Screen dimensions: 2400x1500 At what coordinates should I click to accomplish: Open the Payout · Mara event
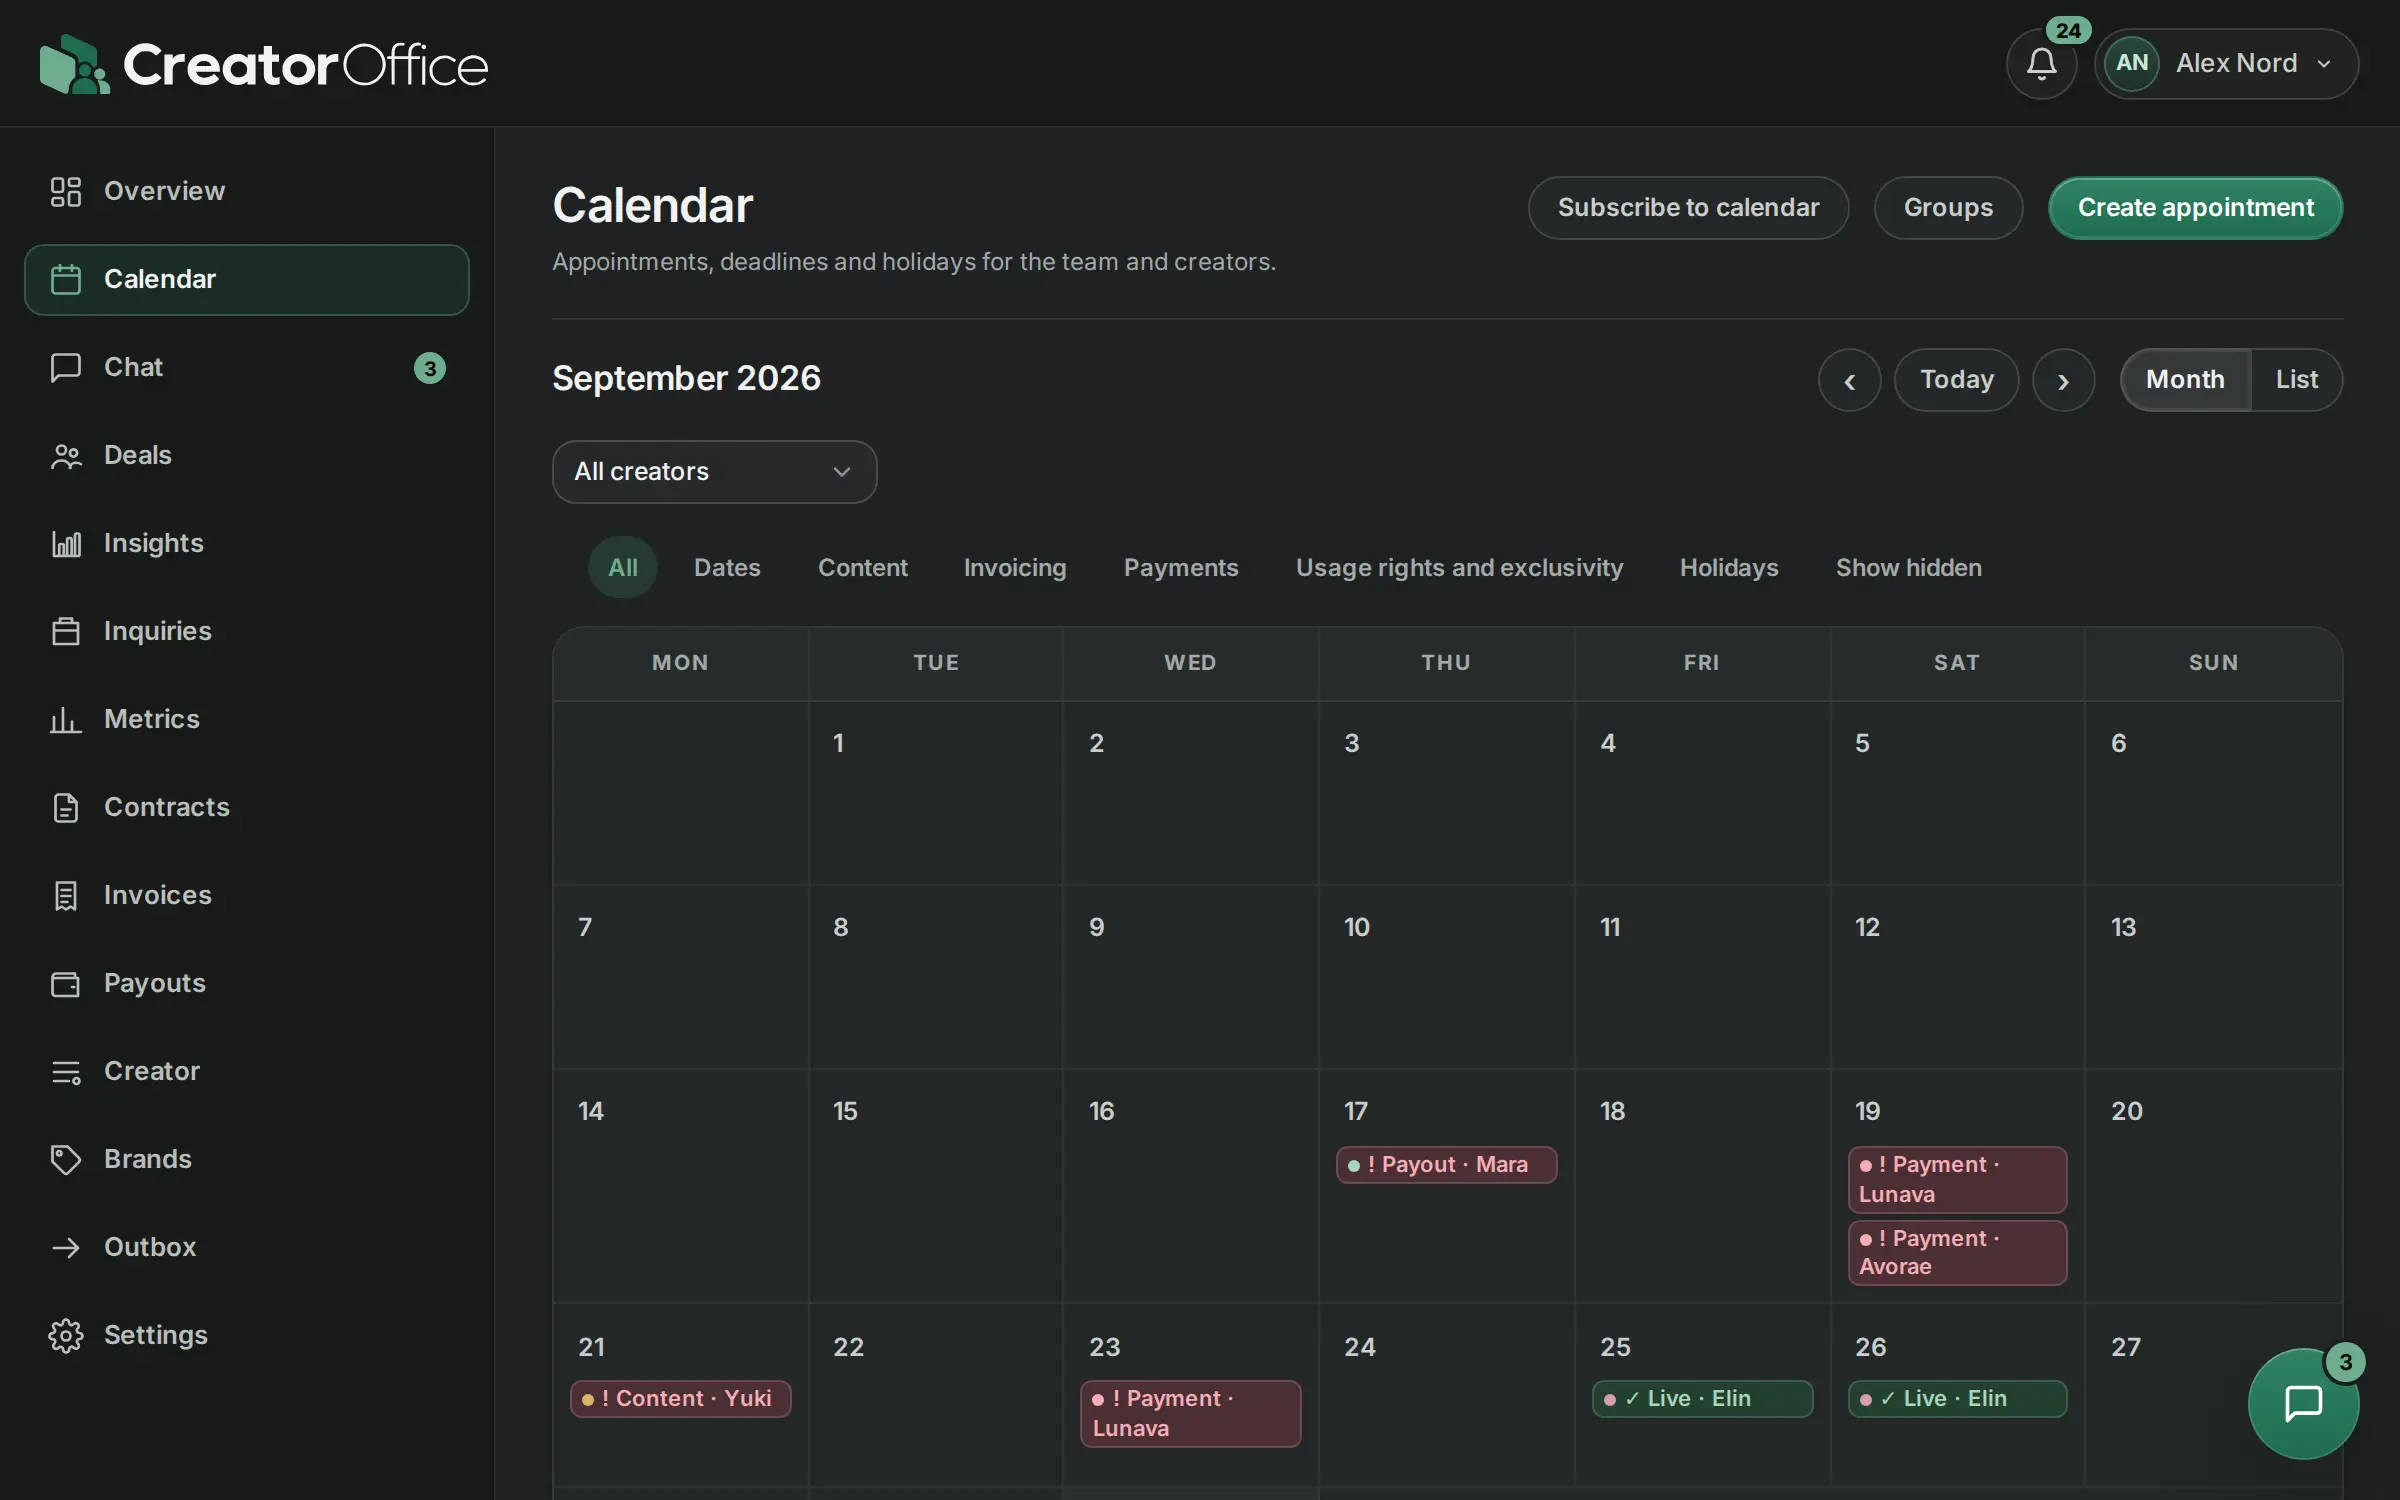(x=1446, y=1164)
